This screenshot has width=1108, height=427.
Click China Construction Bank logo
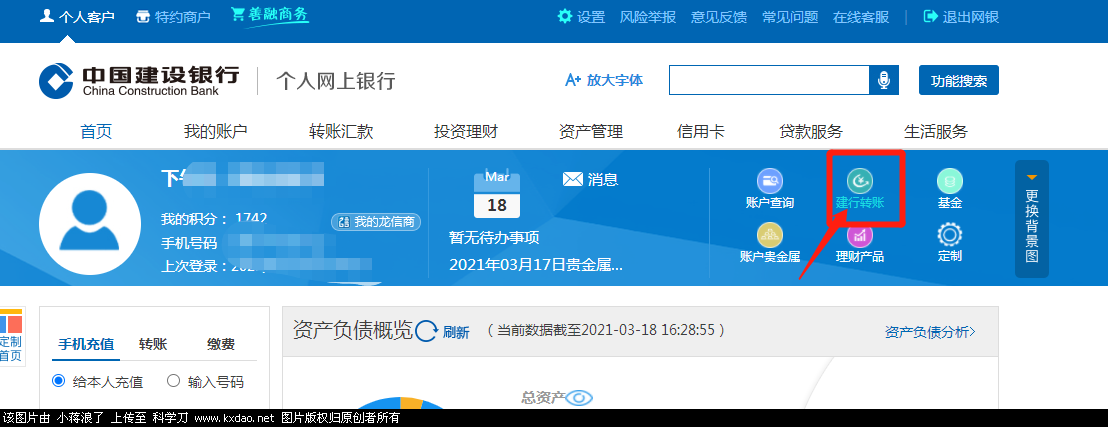(x=139, y=80)
